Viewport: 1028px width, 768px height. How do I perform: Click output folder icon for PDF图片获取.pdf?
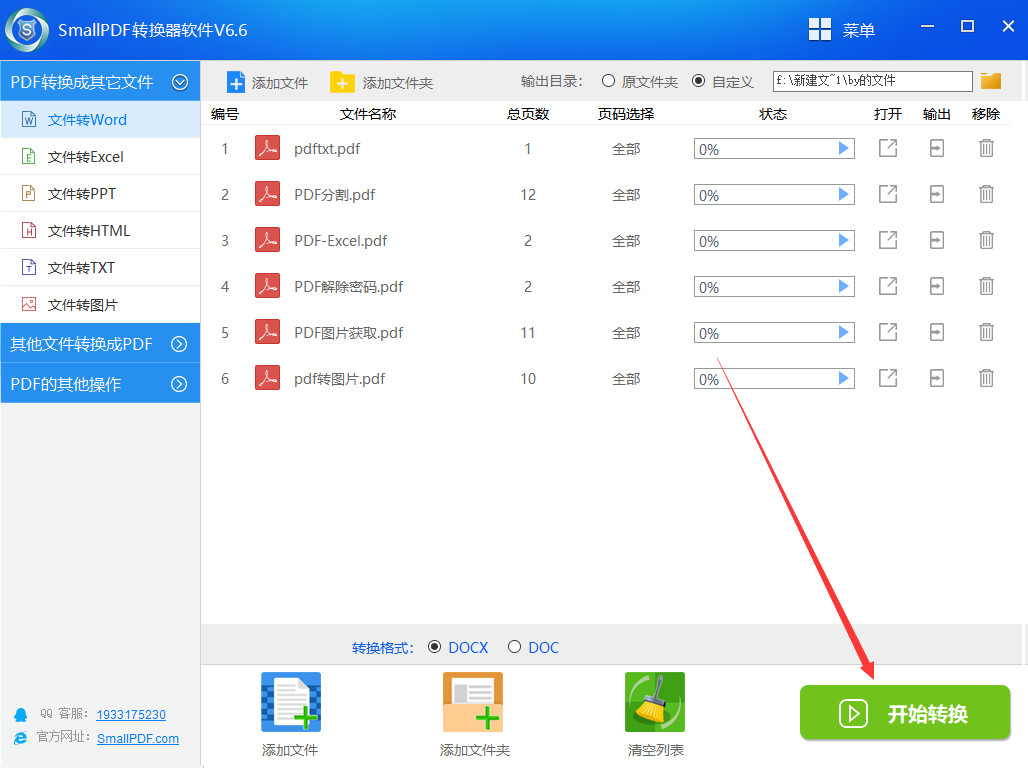[937, 332]
